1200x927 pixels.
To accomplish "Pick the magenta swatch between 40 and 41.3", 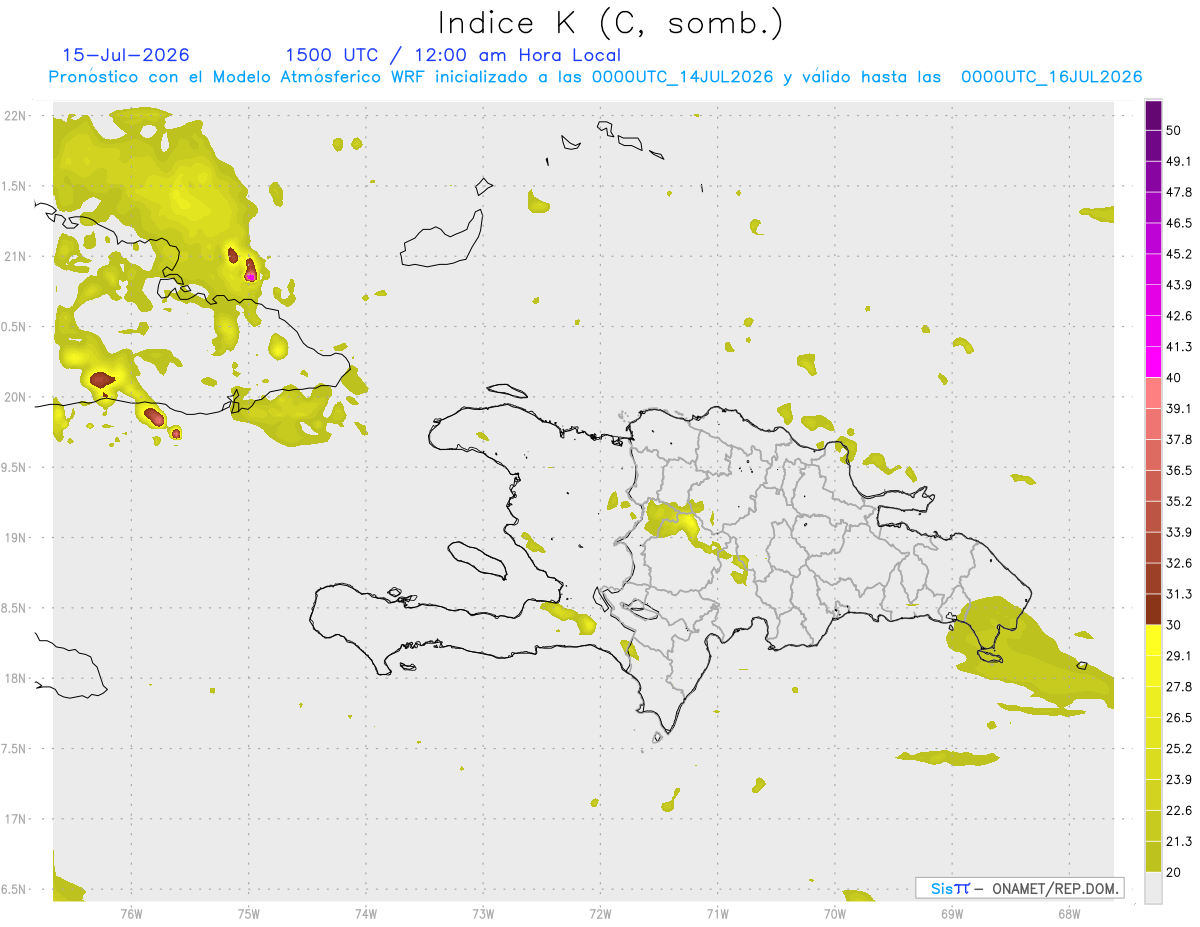I will 1153,362.
